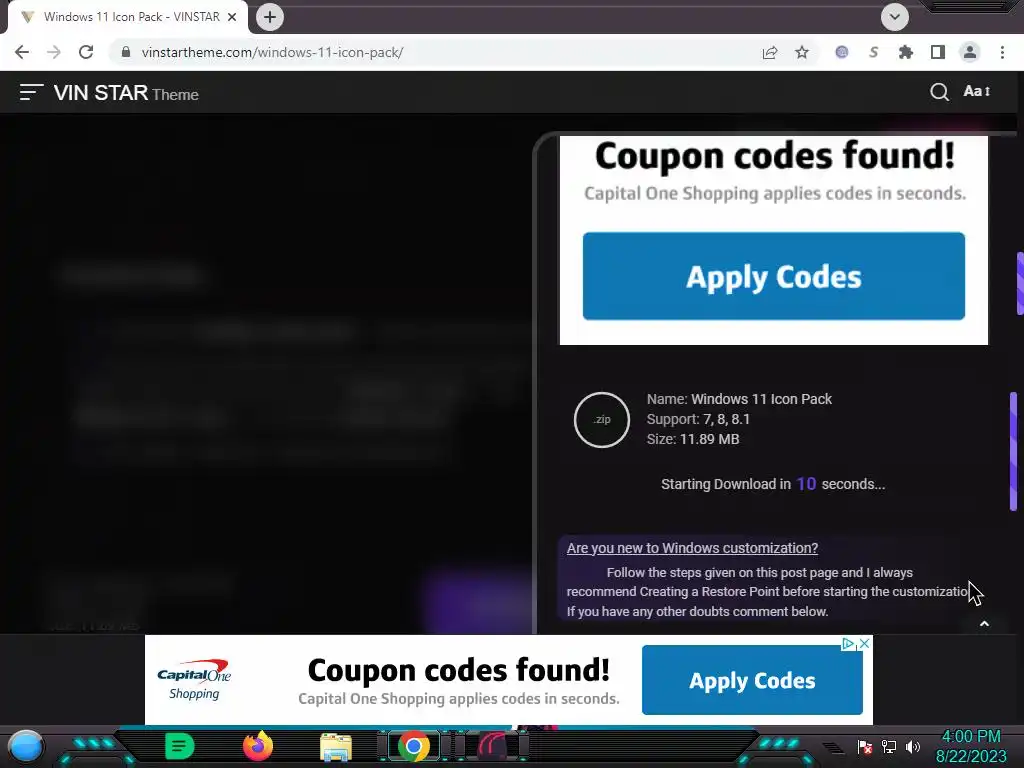The height and width of the screenshot is (768, 1024).
Task: Close the bottom Capital One ad
Action: coord(864,644)
